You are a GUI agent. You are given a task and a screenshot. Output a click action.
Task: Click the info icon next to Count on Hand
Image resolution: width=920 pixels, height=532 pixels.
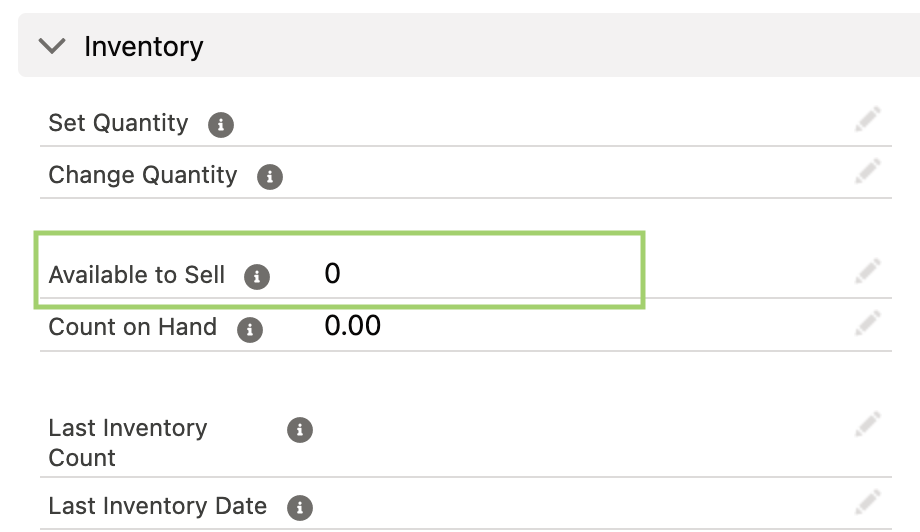click(249, 329)
